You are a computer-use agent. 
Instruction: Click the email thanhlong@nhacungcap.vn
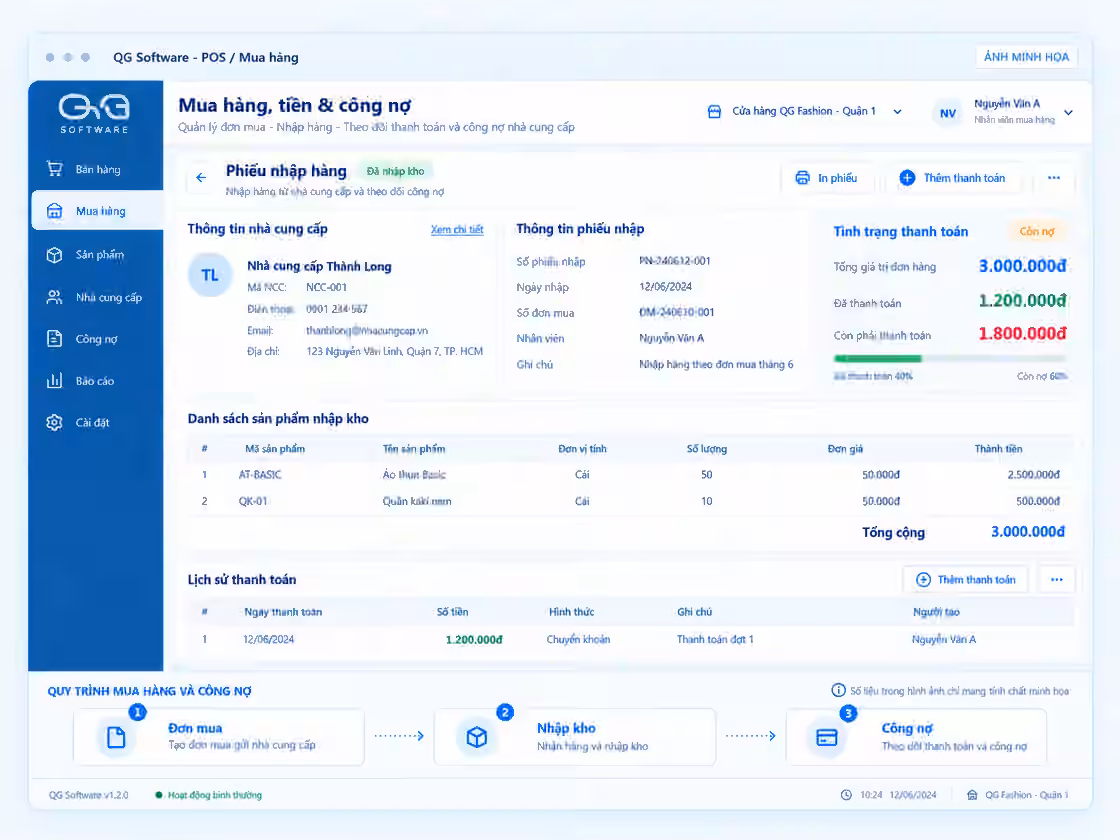coord(366,331)
